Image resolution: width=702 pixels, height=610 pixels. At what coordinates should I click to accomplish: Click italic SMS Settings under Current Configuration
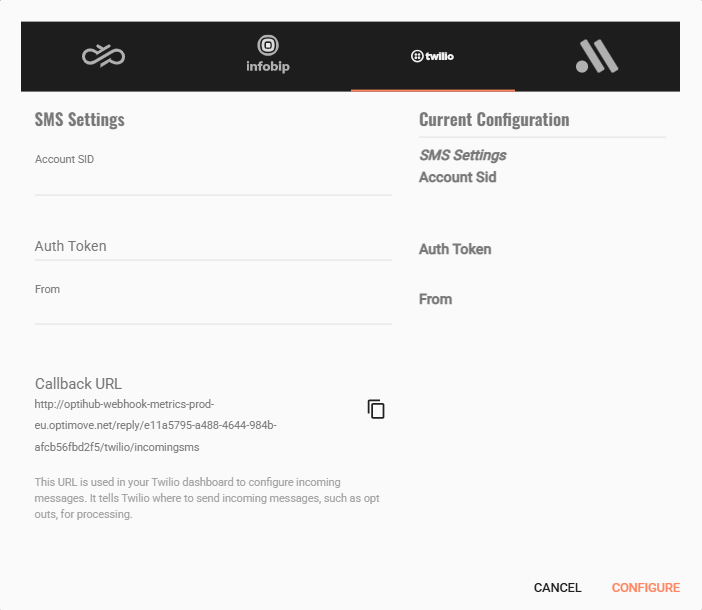pos(463,155)
